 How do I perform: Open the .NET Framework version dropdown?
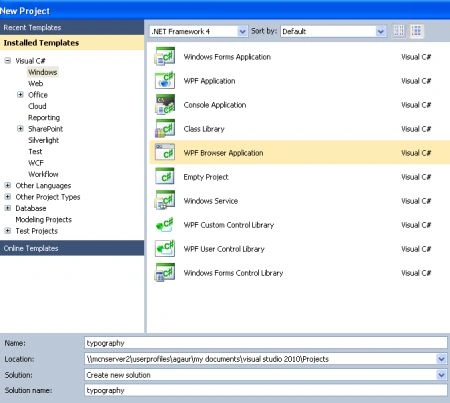[x=242, y=32]
